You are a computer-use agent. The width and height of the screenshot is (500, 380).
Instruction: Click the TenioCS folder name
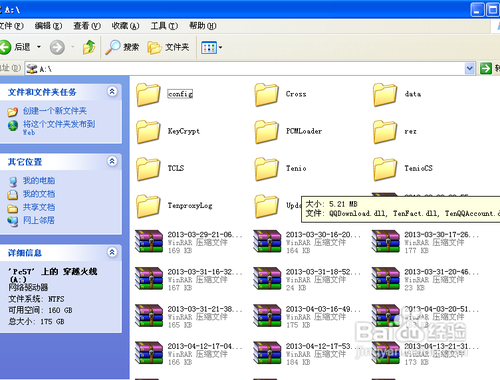click(x=418, y=168)
